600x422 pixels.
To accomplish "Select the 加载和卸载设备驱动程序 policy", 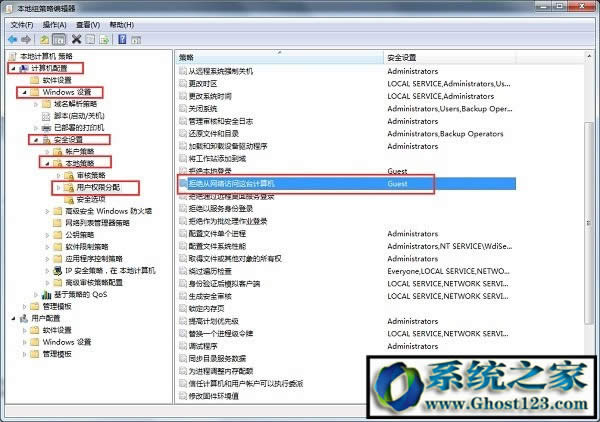I will (x=228, y=146).
